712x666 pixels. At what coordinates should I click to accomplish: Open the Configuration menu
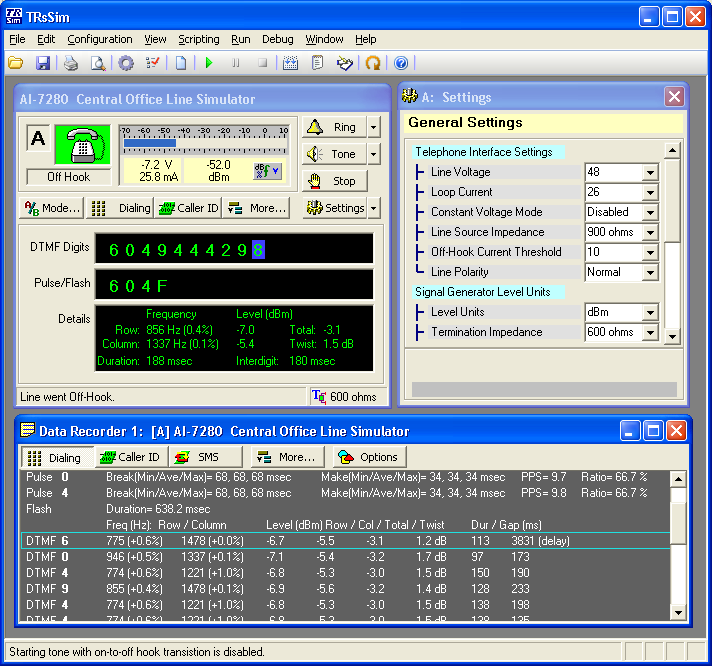[x=99, y=39]
